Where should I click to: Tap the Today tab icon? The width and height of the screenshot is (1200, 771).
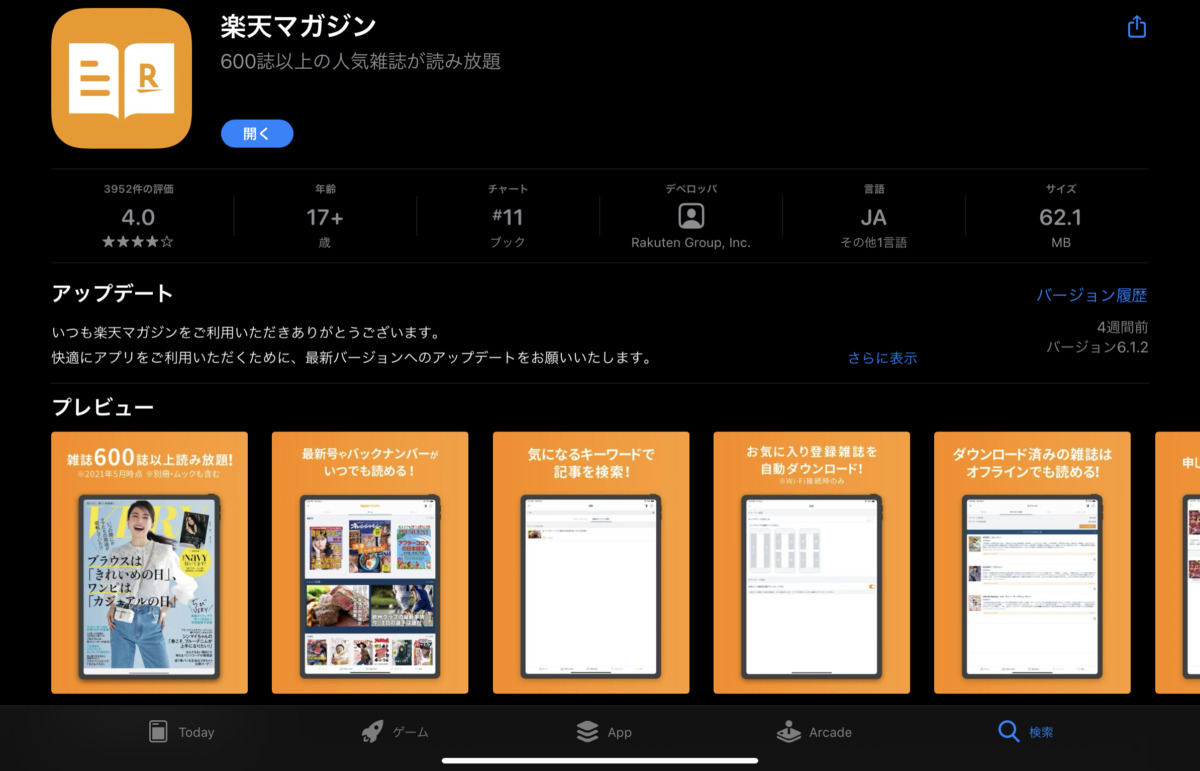pyautogui.click(x=158, y=731)
